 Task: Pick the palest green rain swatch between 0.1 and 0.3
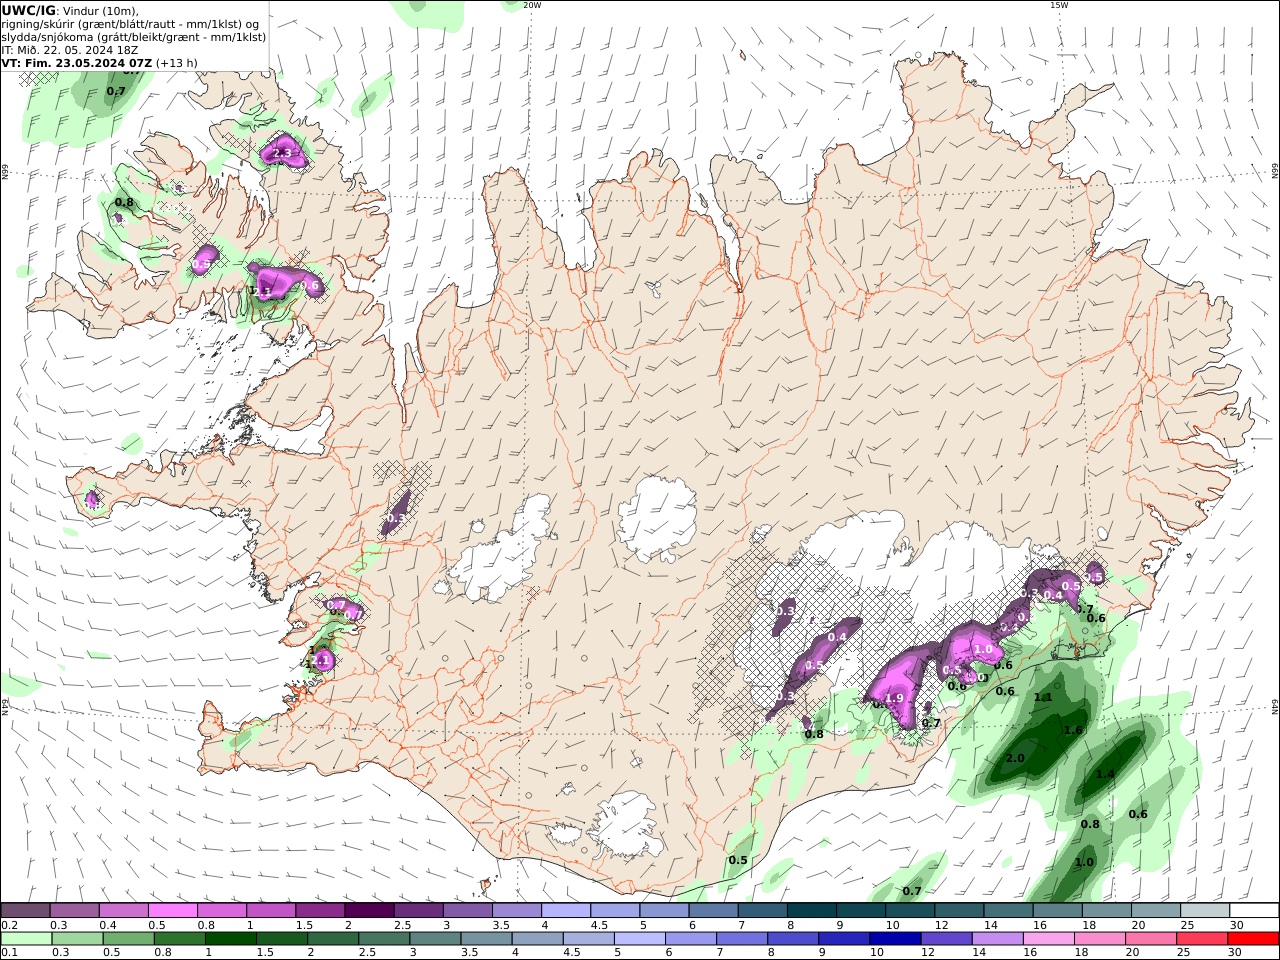coord(27,939)
